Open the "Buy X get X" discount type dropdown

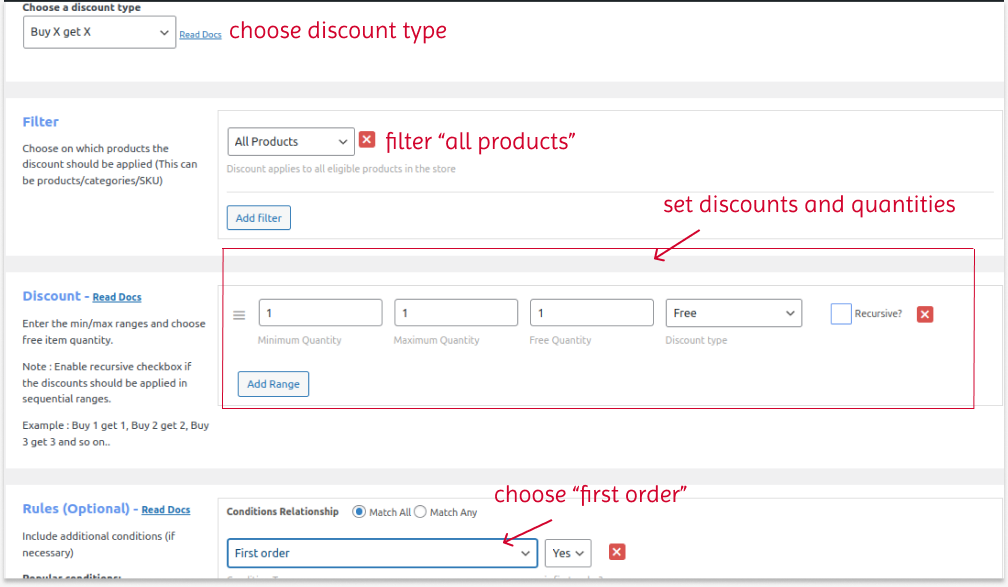point(99,32)
